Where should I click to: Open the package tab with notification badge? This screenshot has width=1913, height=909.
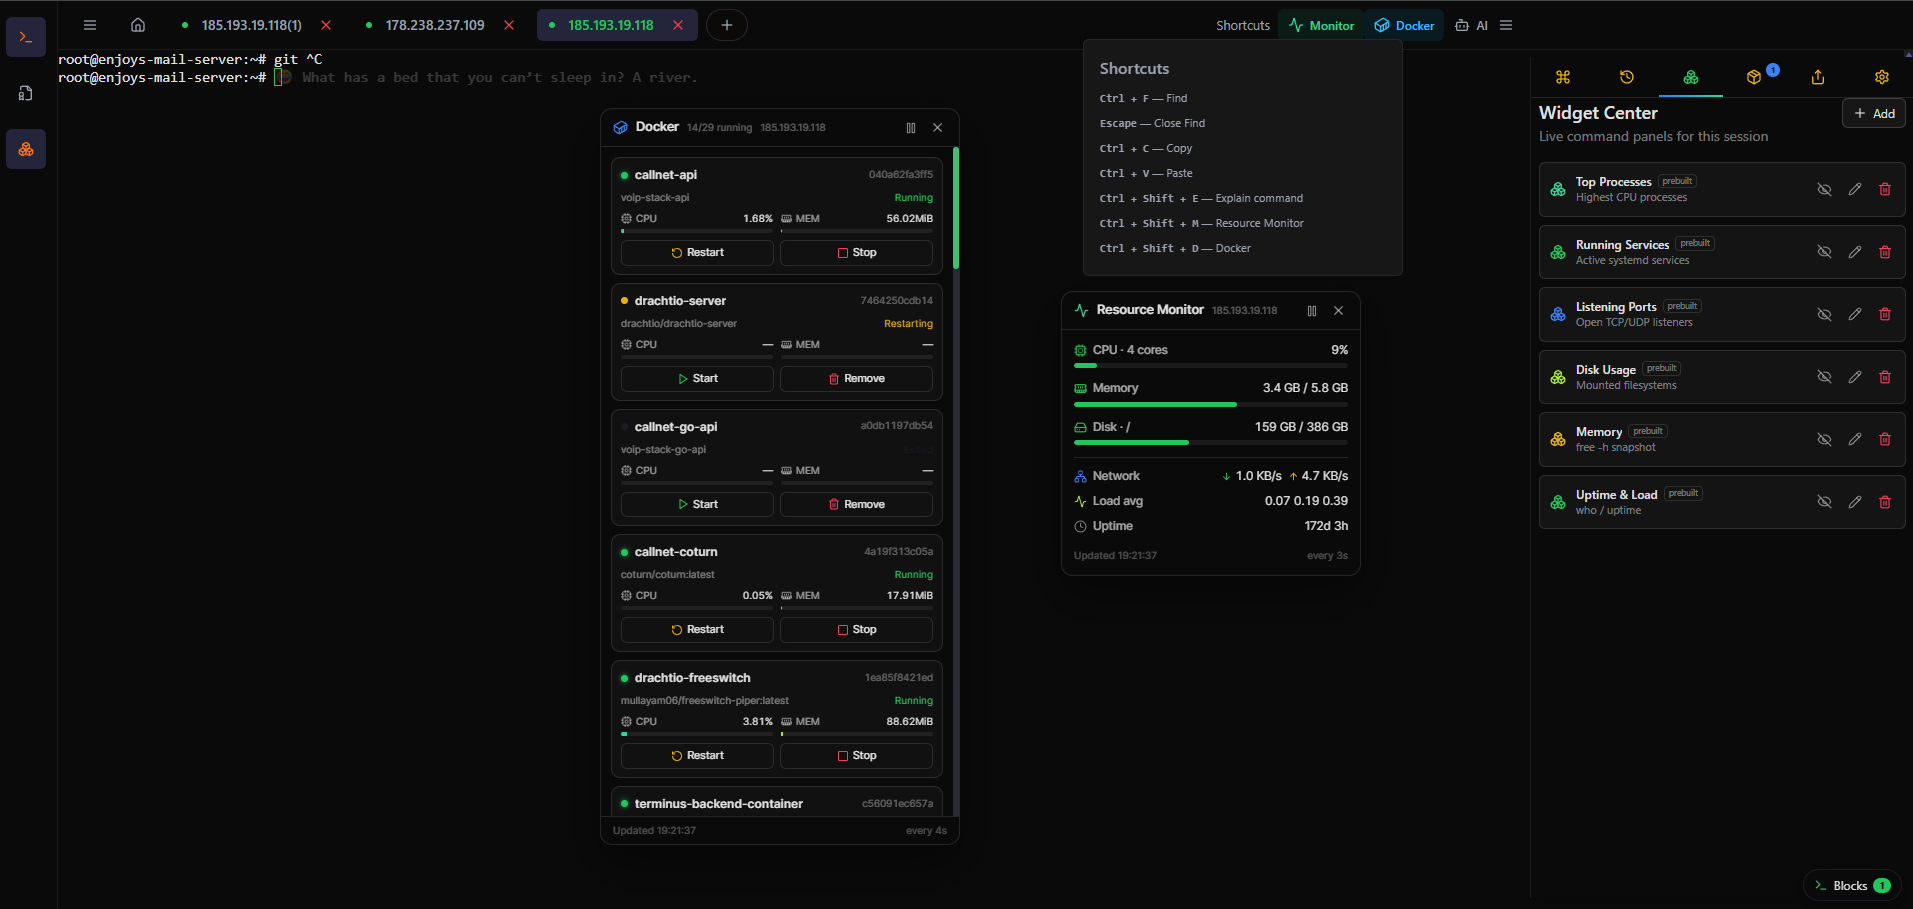click(x=1754, y=77)
